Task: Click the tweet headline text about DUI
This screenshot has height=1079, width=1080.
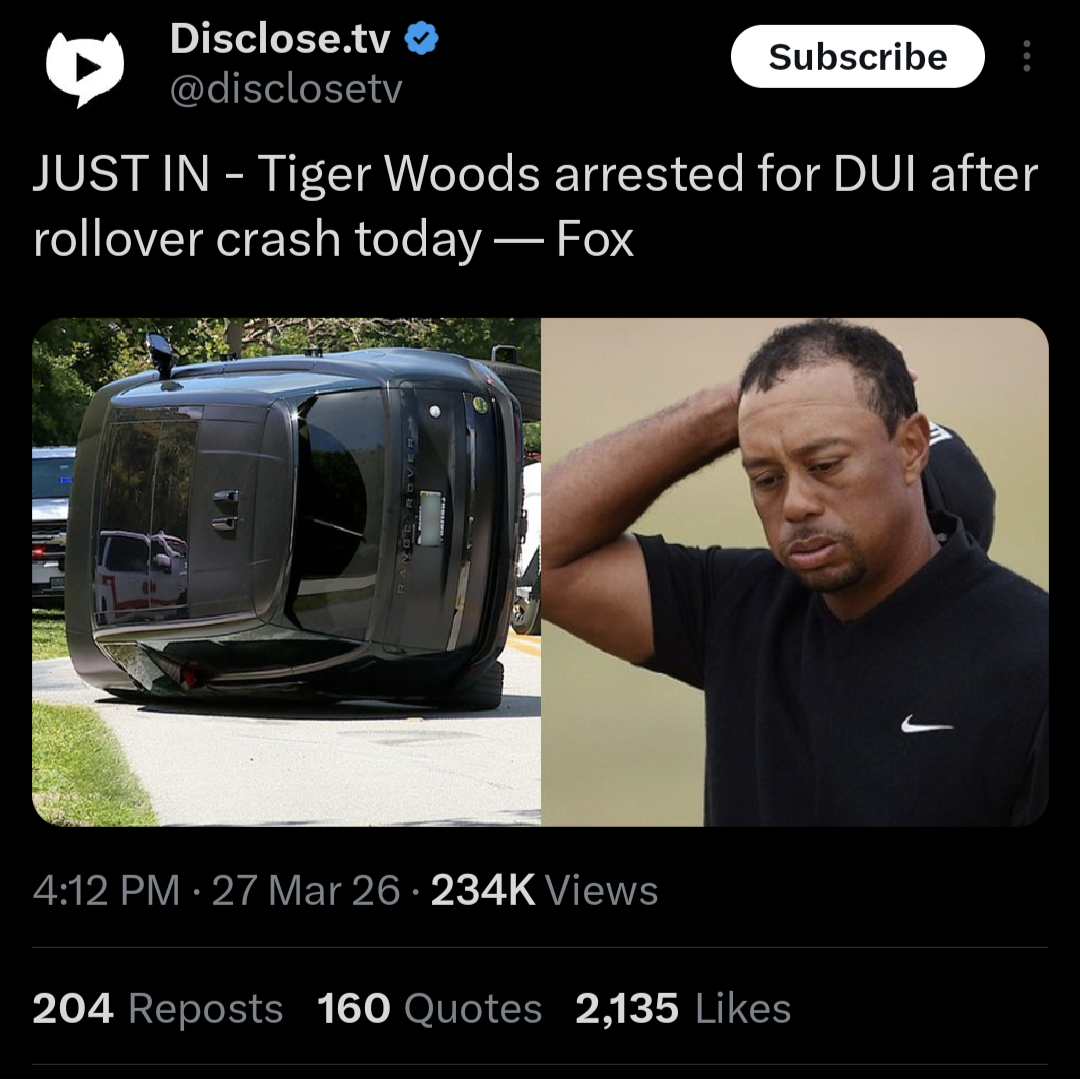Action: tap(535, 207)
